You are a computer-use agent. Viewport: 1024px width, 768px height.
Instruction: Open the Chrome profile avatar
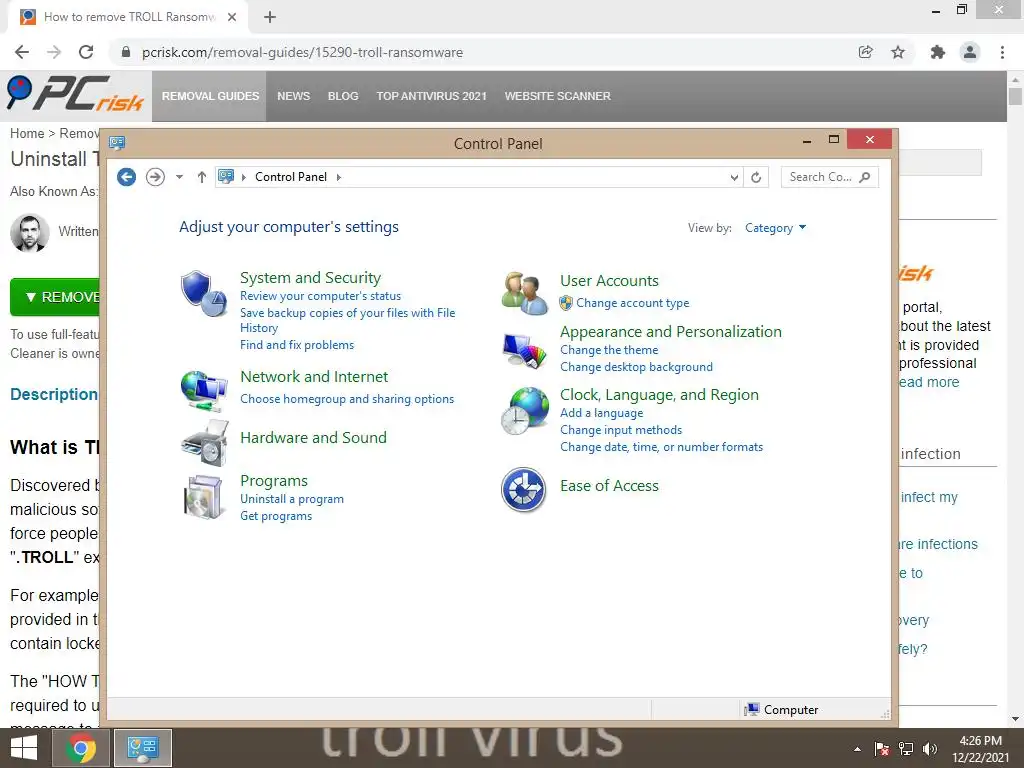pos(970,52)
